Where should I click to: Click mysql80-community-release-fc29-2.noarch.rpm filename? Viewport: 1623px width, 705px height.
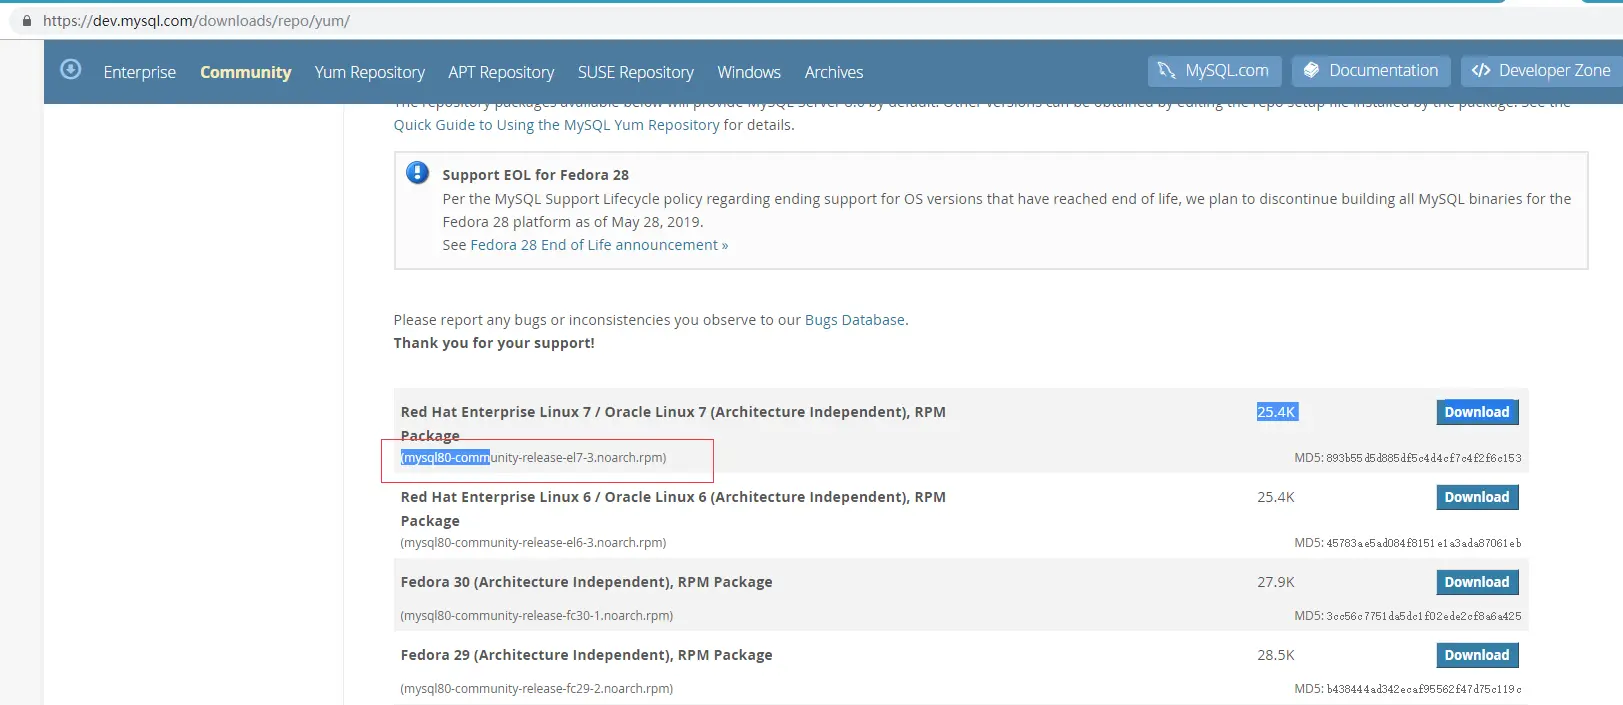coord(537,689)
